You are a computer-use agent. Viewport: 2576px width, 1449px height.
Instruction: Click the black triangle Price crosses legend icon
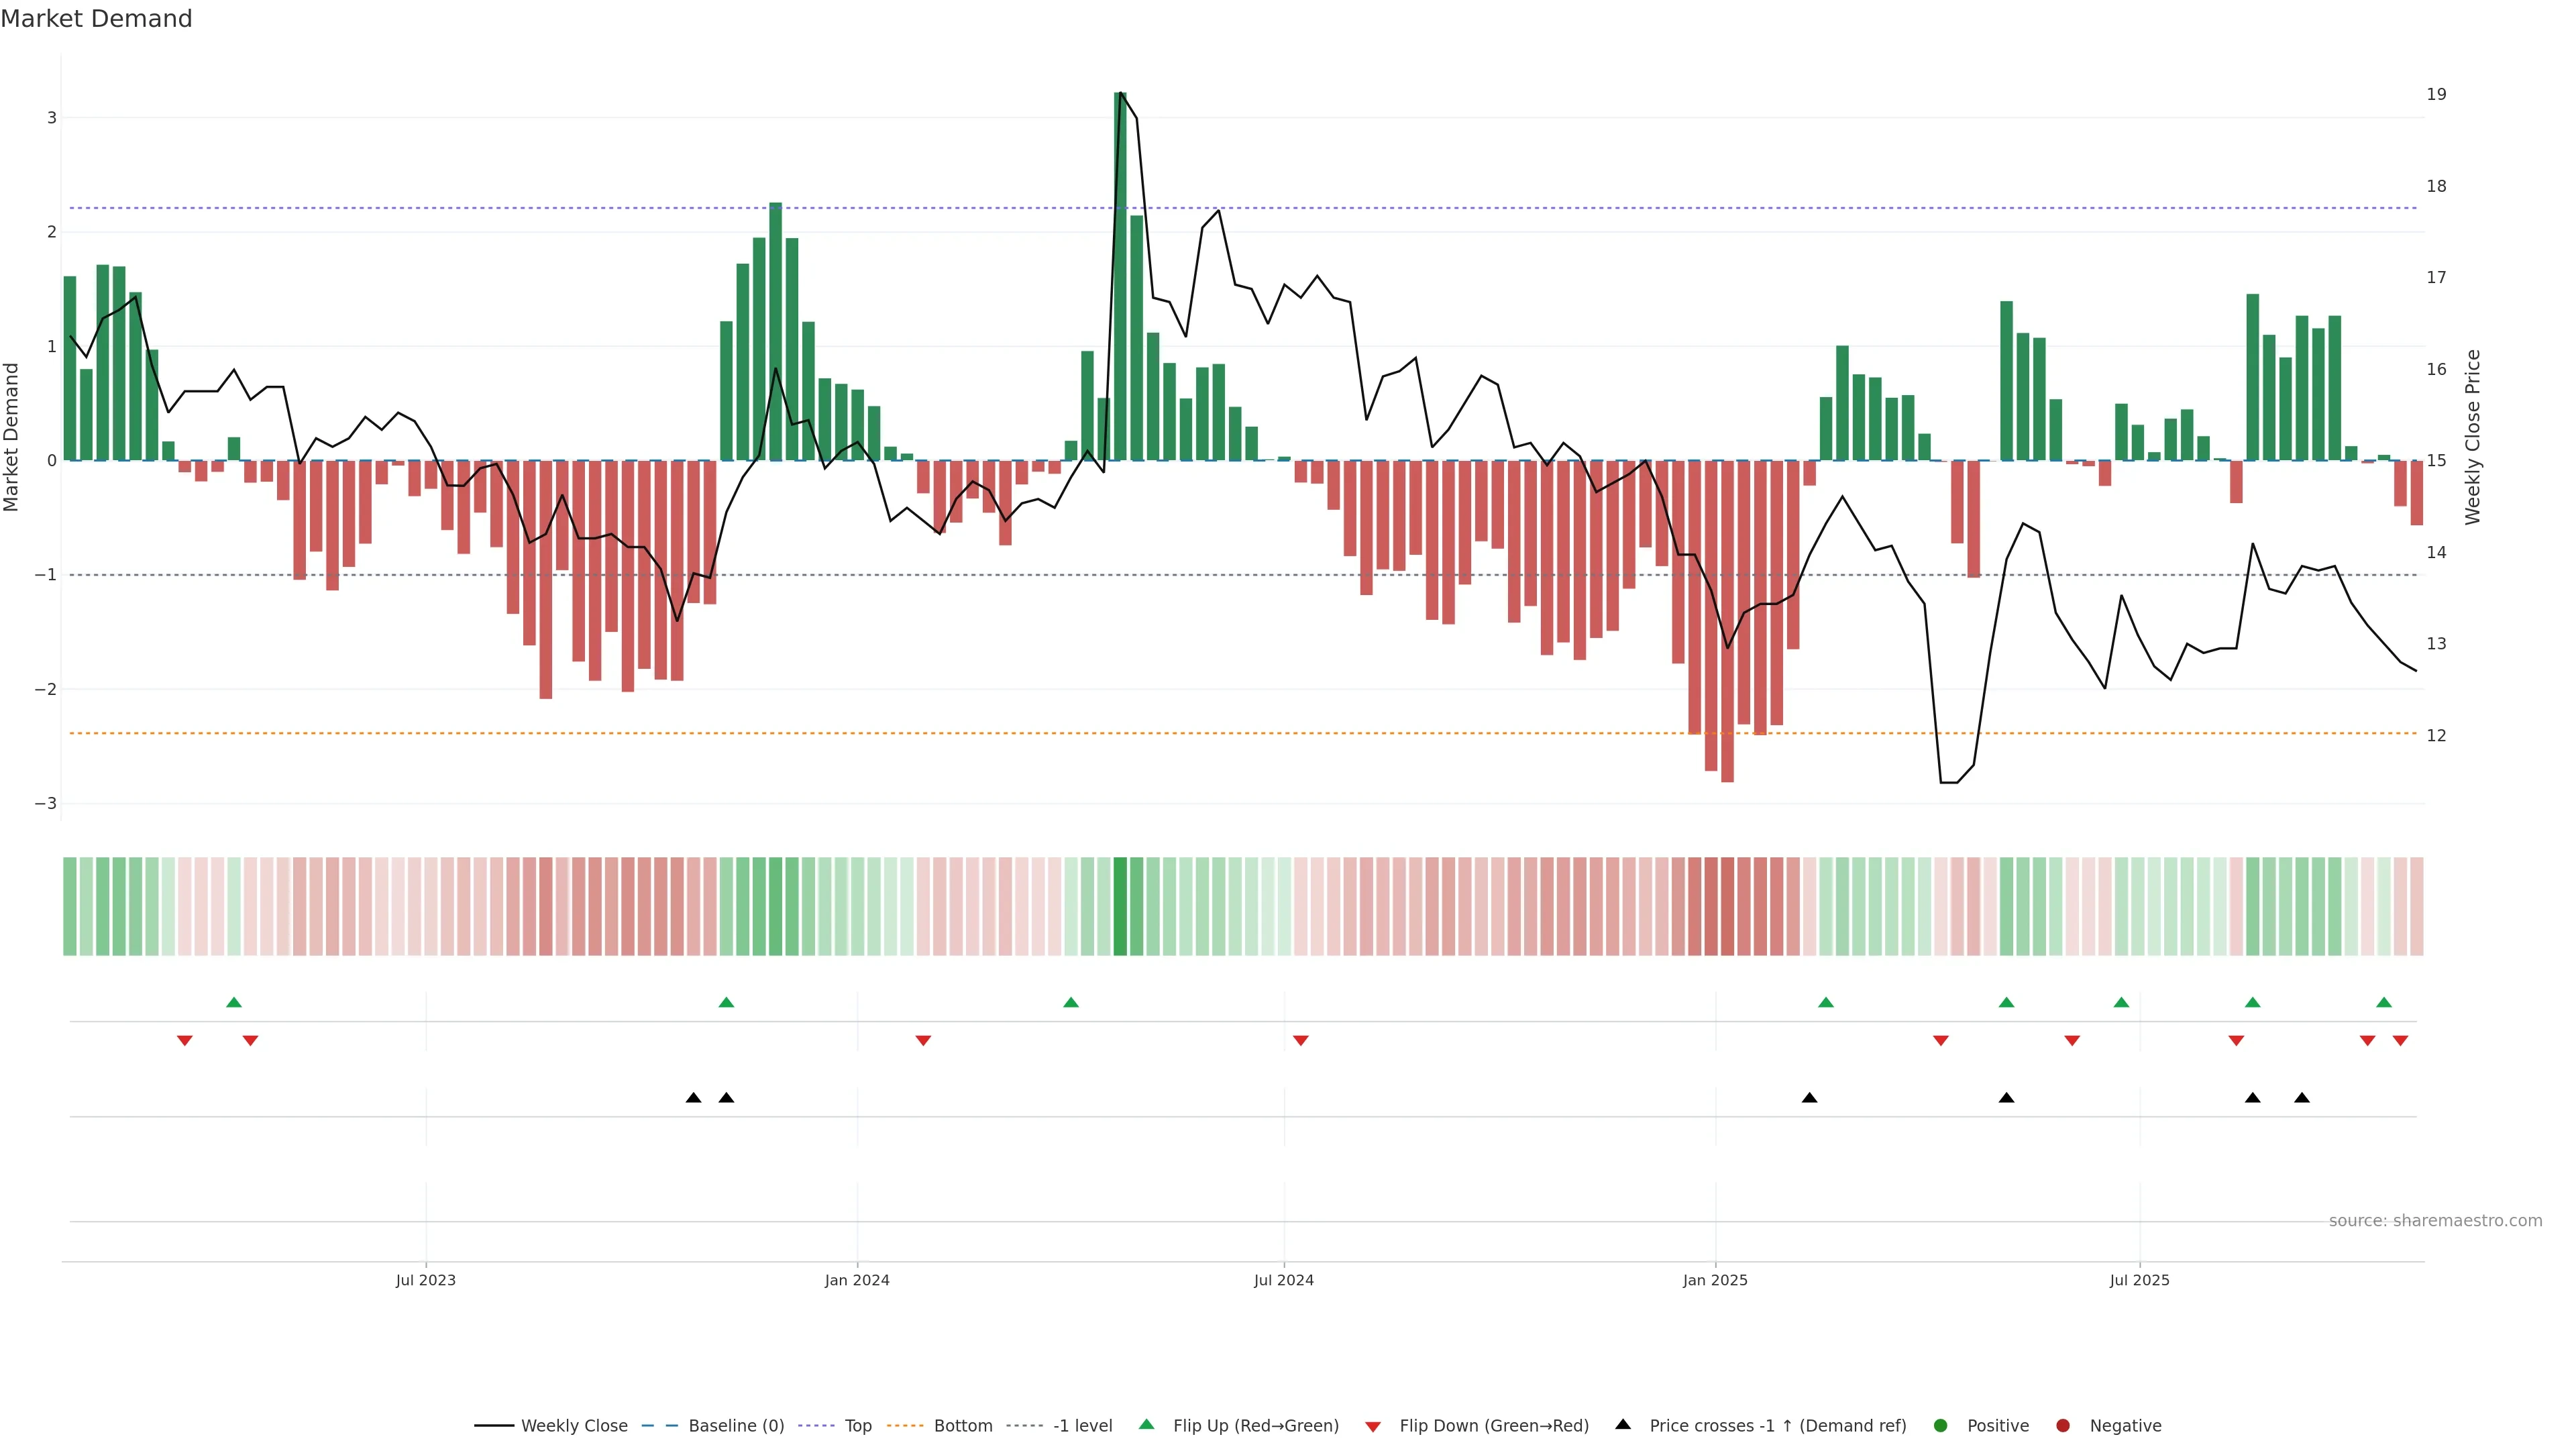[1623, 1424]
